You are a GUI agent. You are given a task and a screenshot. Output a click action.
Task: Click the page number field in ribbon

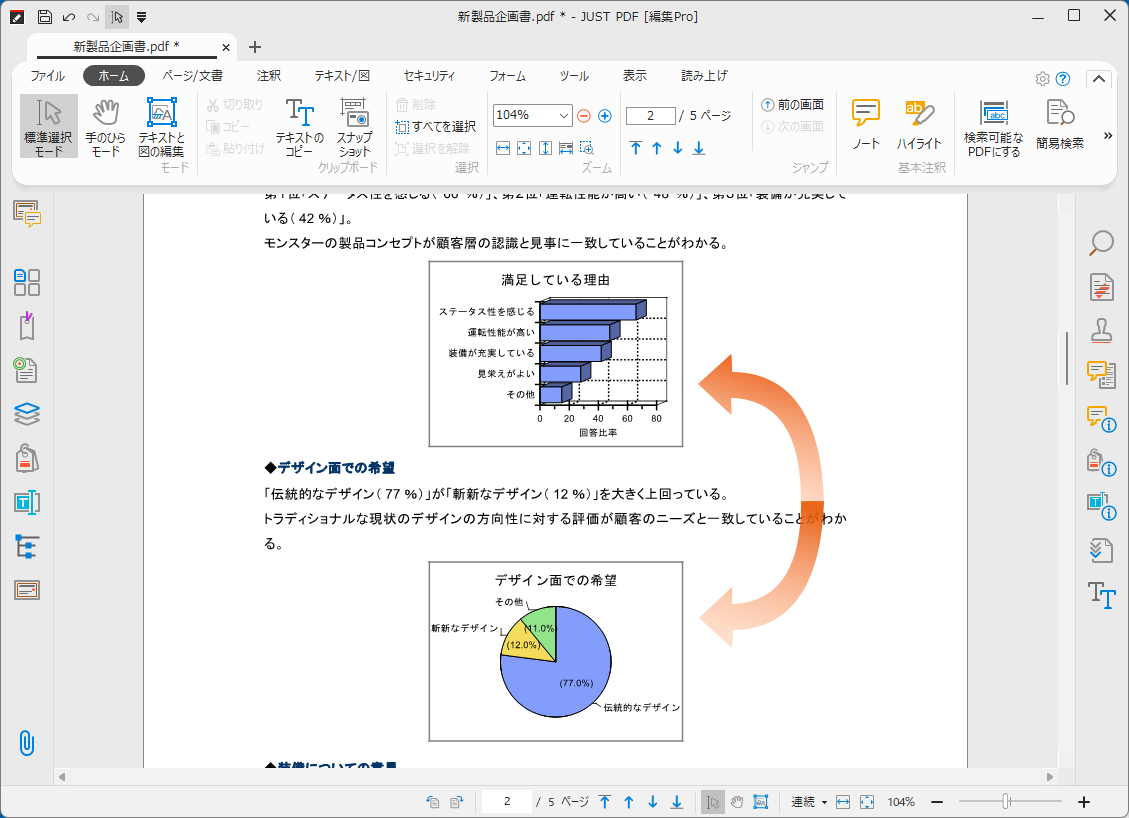(x=650, y=115)
